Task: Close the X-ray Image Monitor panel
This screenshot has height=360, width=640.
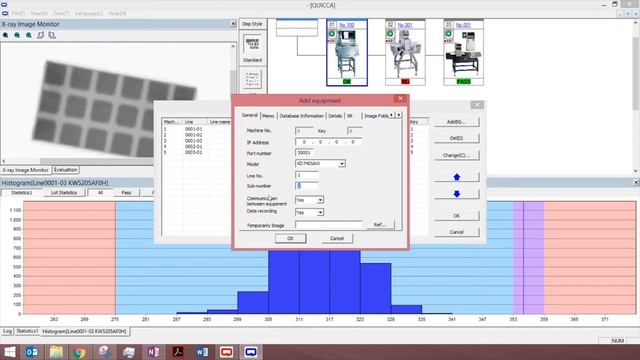Action: [233, 24]
